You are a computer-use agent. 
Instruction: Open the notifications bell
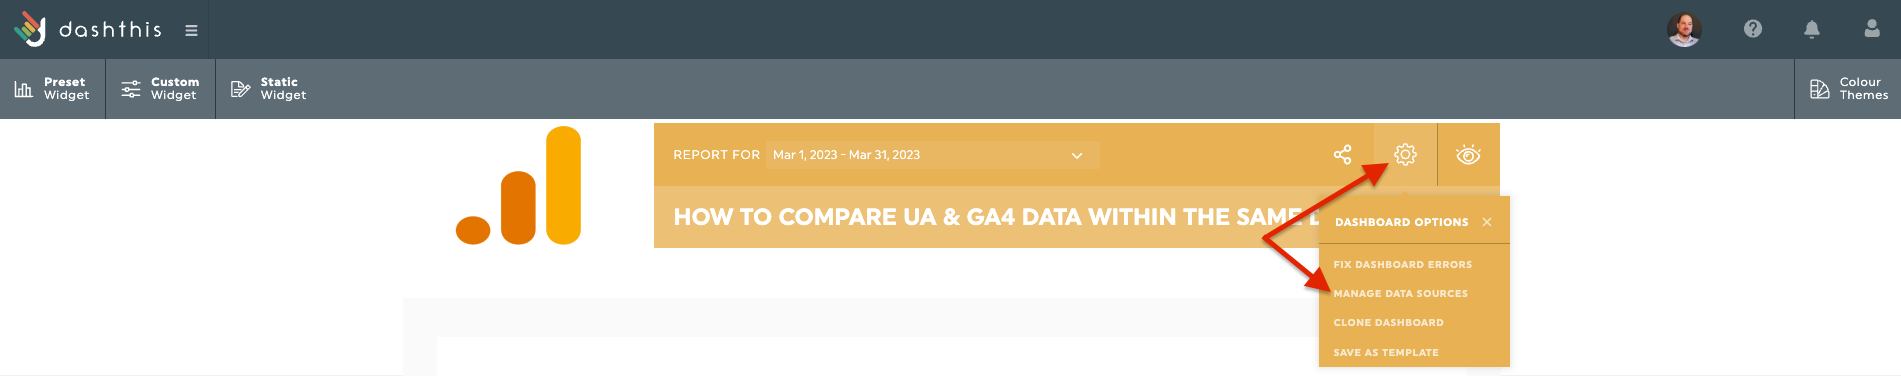click(1812, 29)
